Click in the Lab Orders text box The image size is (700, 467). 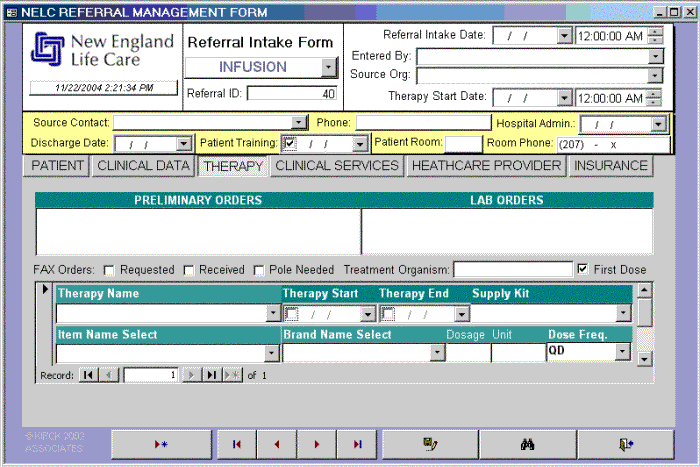coord(507,231)
